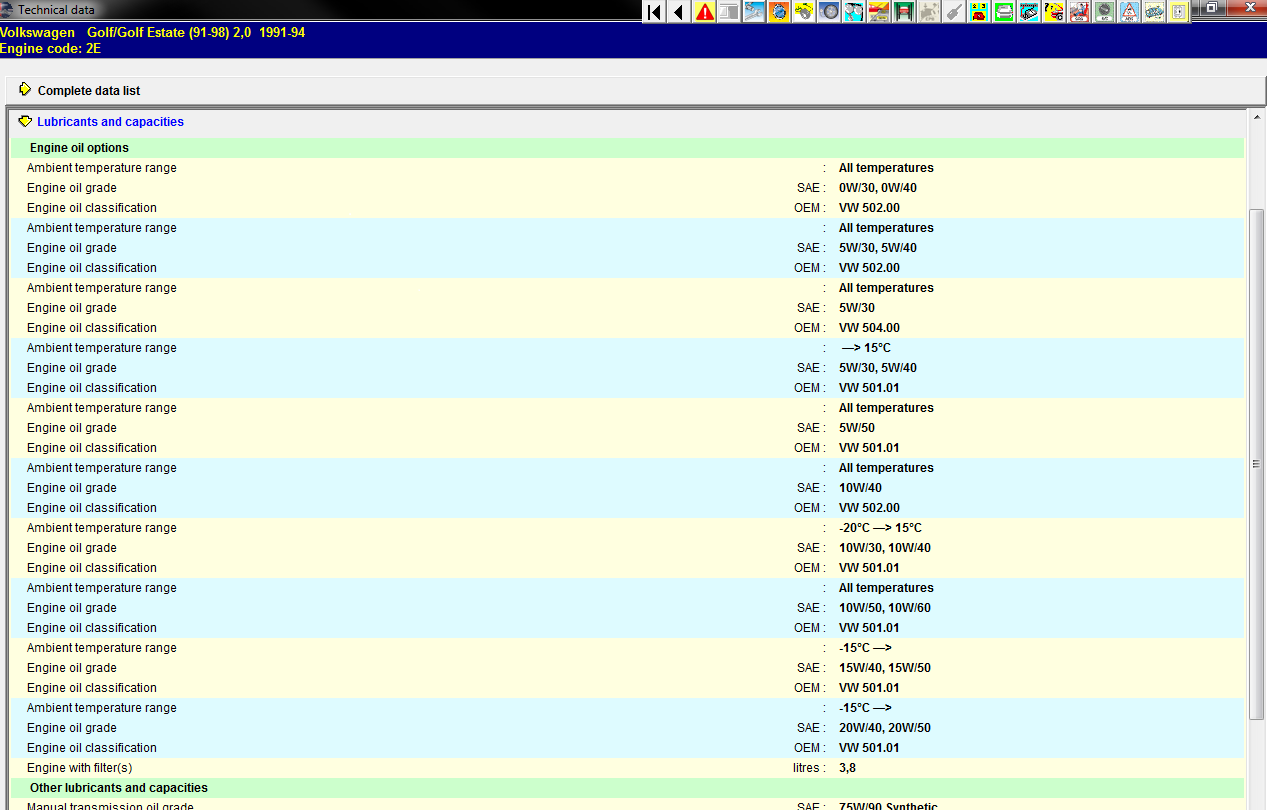Click the vertical scrollbar thumb
The image size is (1267, 810).
coord(1257,463)
